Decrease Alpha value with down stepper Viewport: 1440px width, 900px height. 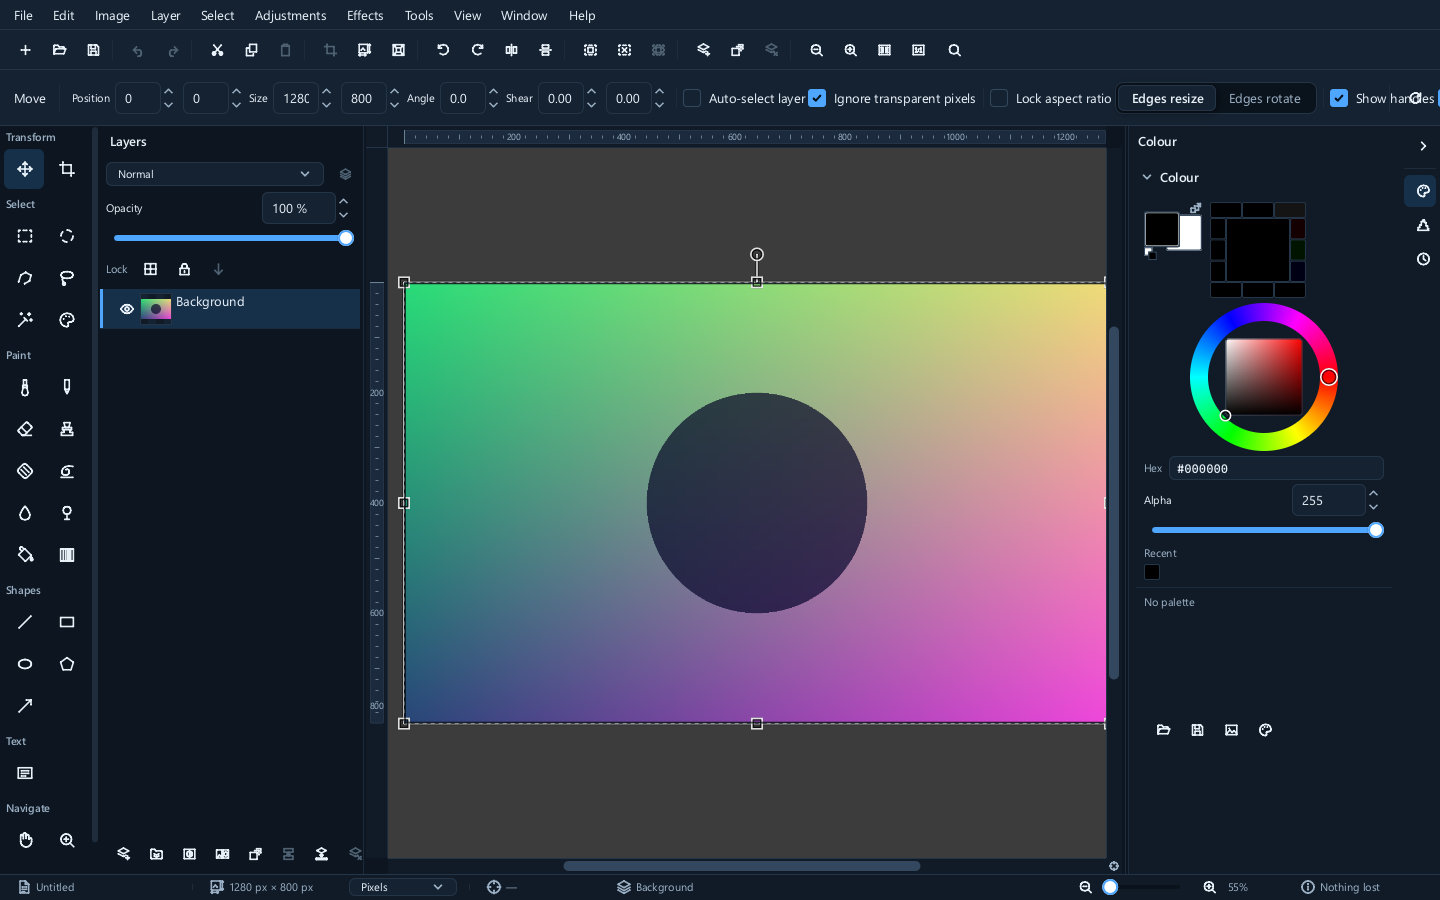tap(1373, 507)
